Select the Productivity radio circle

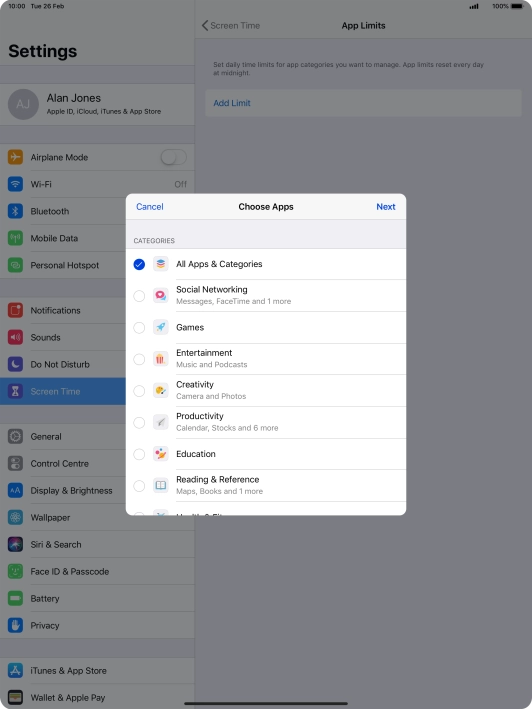point(139,422)
